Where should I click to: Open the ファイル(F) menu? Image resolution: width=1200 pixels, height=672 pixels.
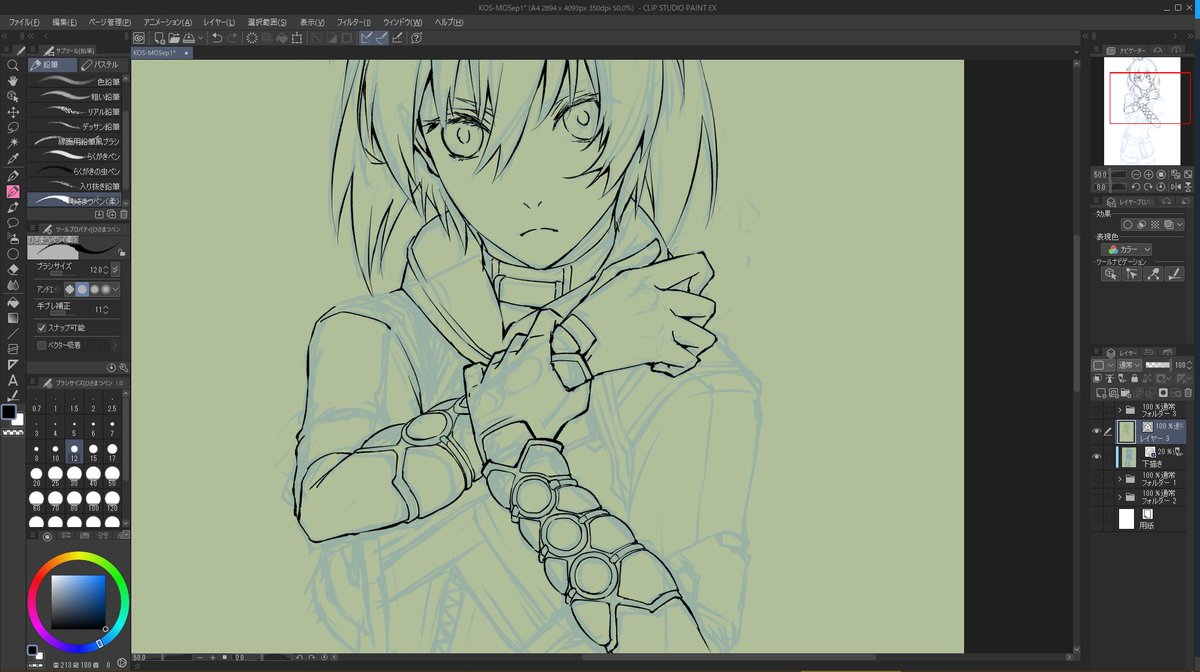coord(24,22)
